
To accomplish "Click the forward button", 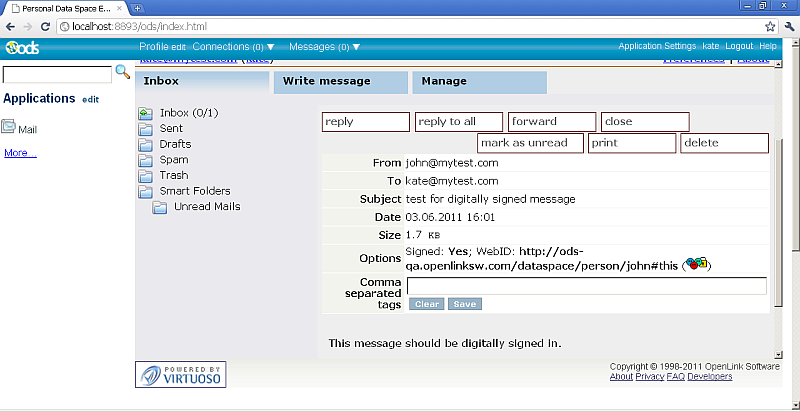I will [x=551, y=121].
